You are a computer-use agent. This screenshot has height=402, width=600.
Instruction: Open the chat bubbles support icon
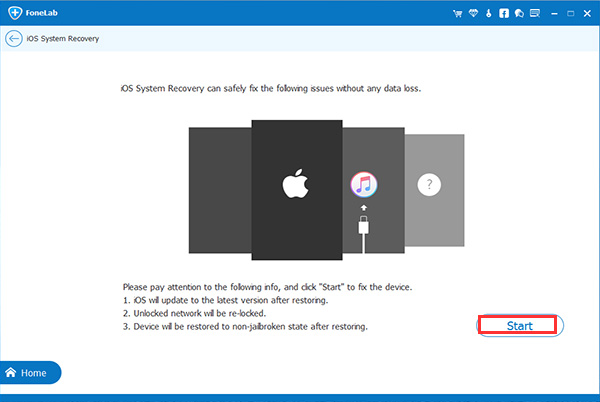click(x=519, y=13)
